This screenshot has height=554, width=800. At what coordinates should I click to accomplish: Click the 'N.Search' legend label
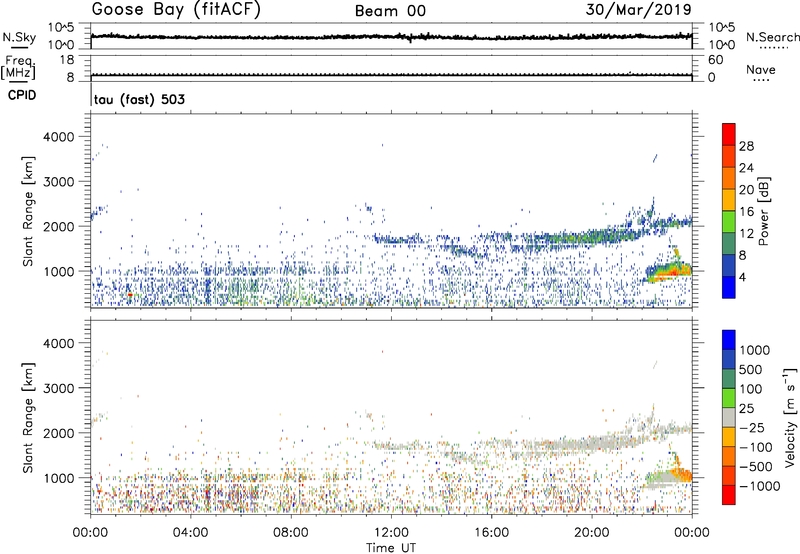pos(772,37)
